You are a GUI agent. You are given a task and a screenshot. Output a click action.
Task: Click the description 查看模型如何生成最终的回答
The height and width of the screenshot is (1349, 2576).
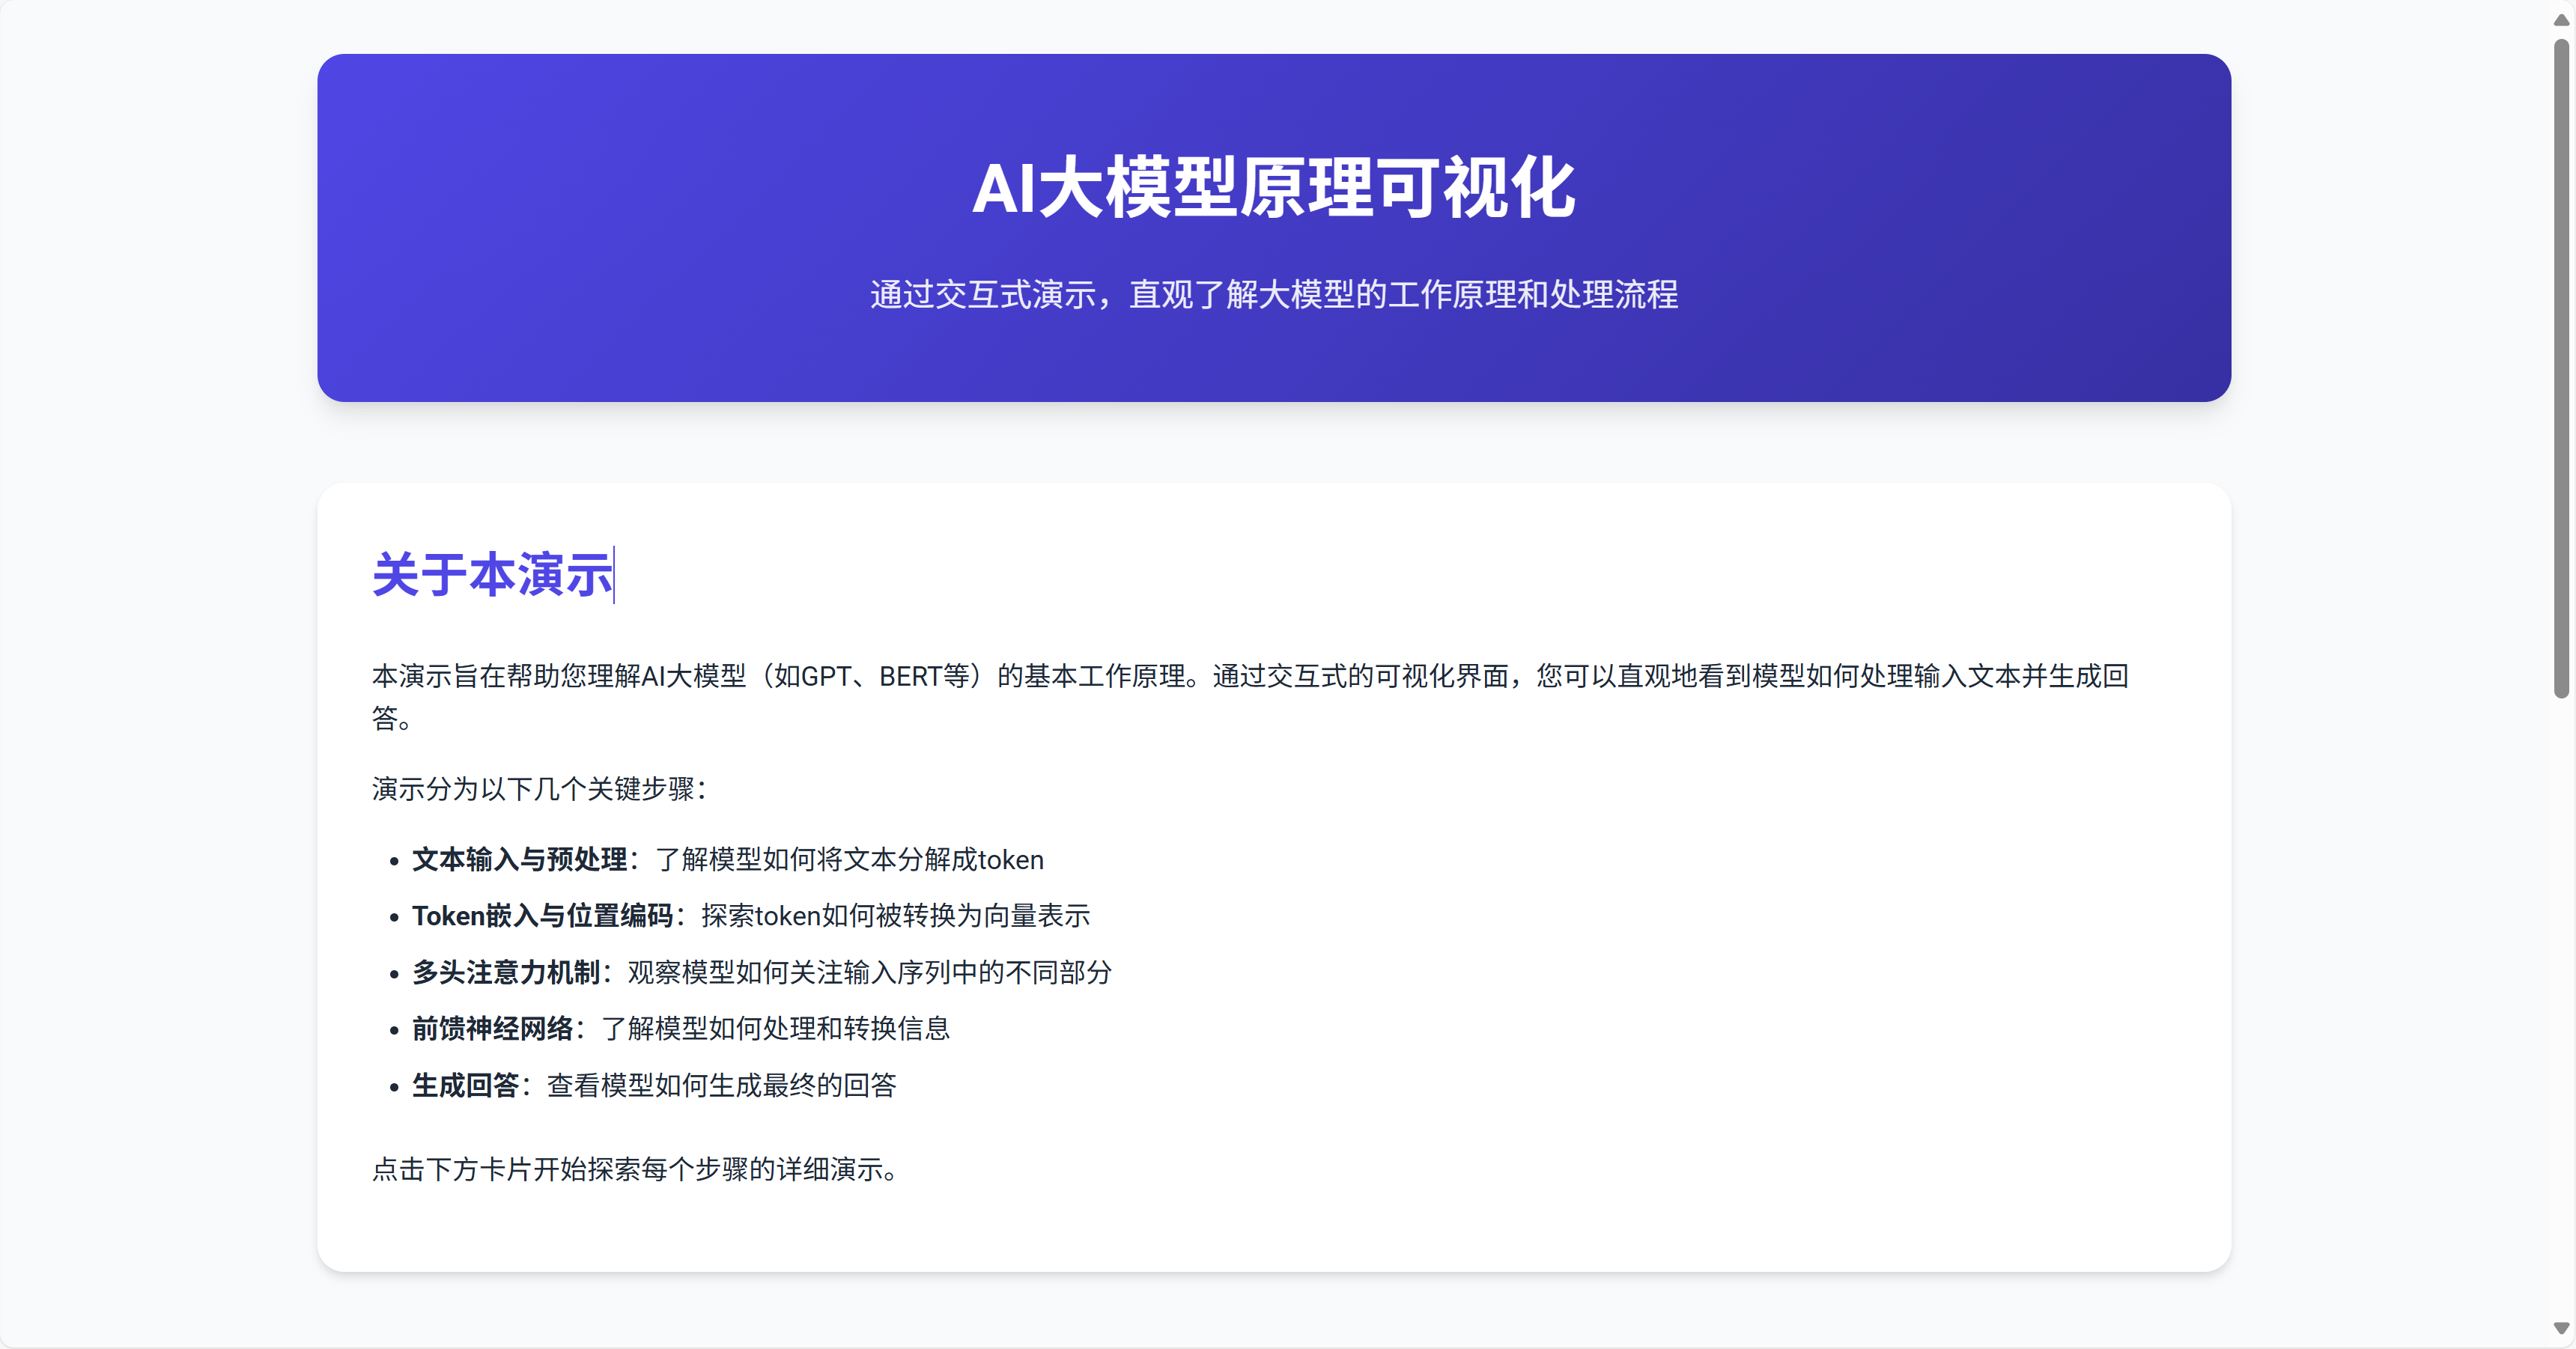pos(721,1086)
